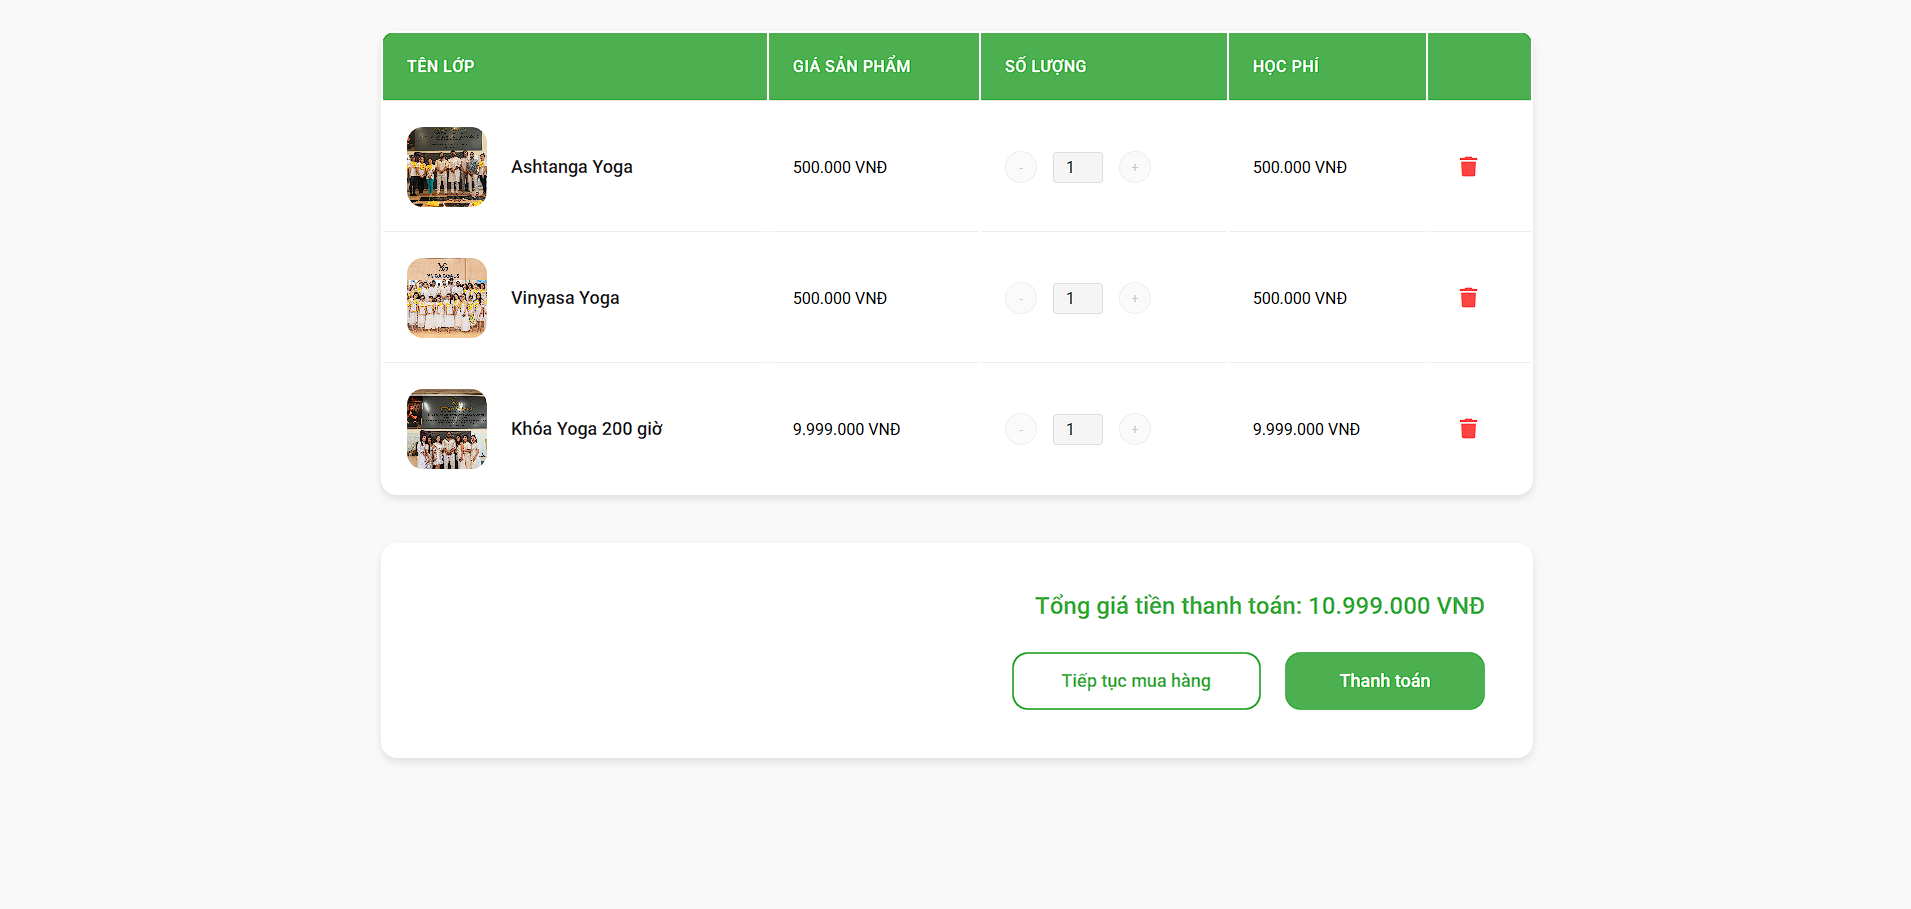Decrease Vinyasa Yoga quantity with minus
This screenshot has height=909, width=1911.
click(x=1020, y=298)
